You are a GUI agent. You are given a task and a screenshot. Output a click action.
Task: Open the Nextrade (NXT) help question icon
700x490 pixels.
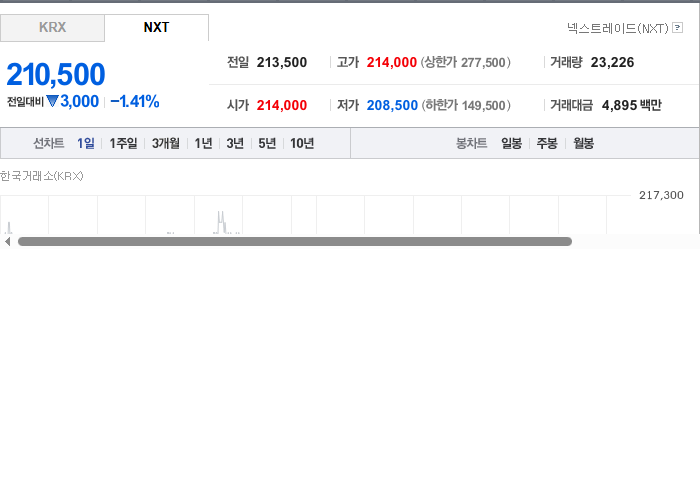pos(677,28)
